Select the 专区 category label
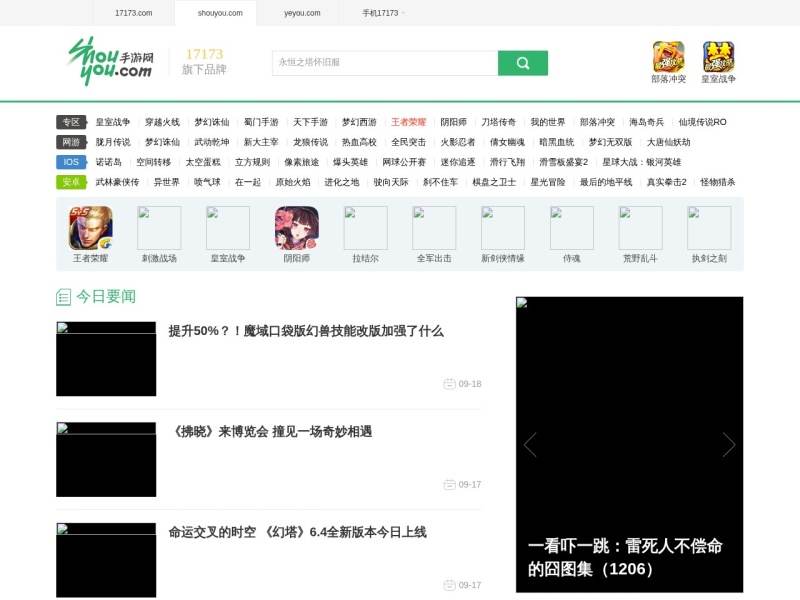The width and height of the screenshot is (800, 600). (71, 122)
